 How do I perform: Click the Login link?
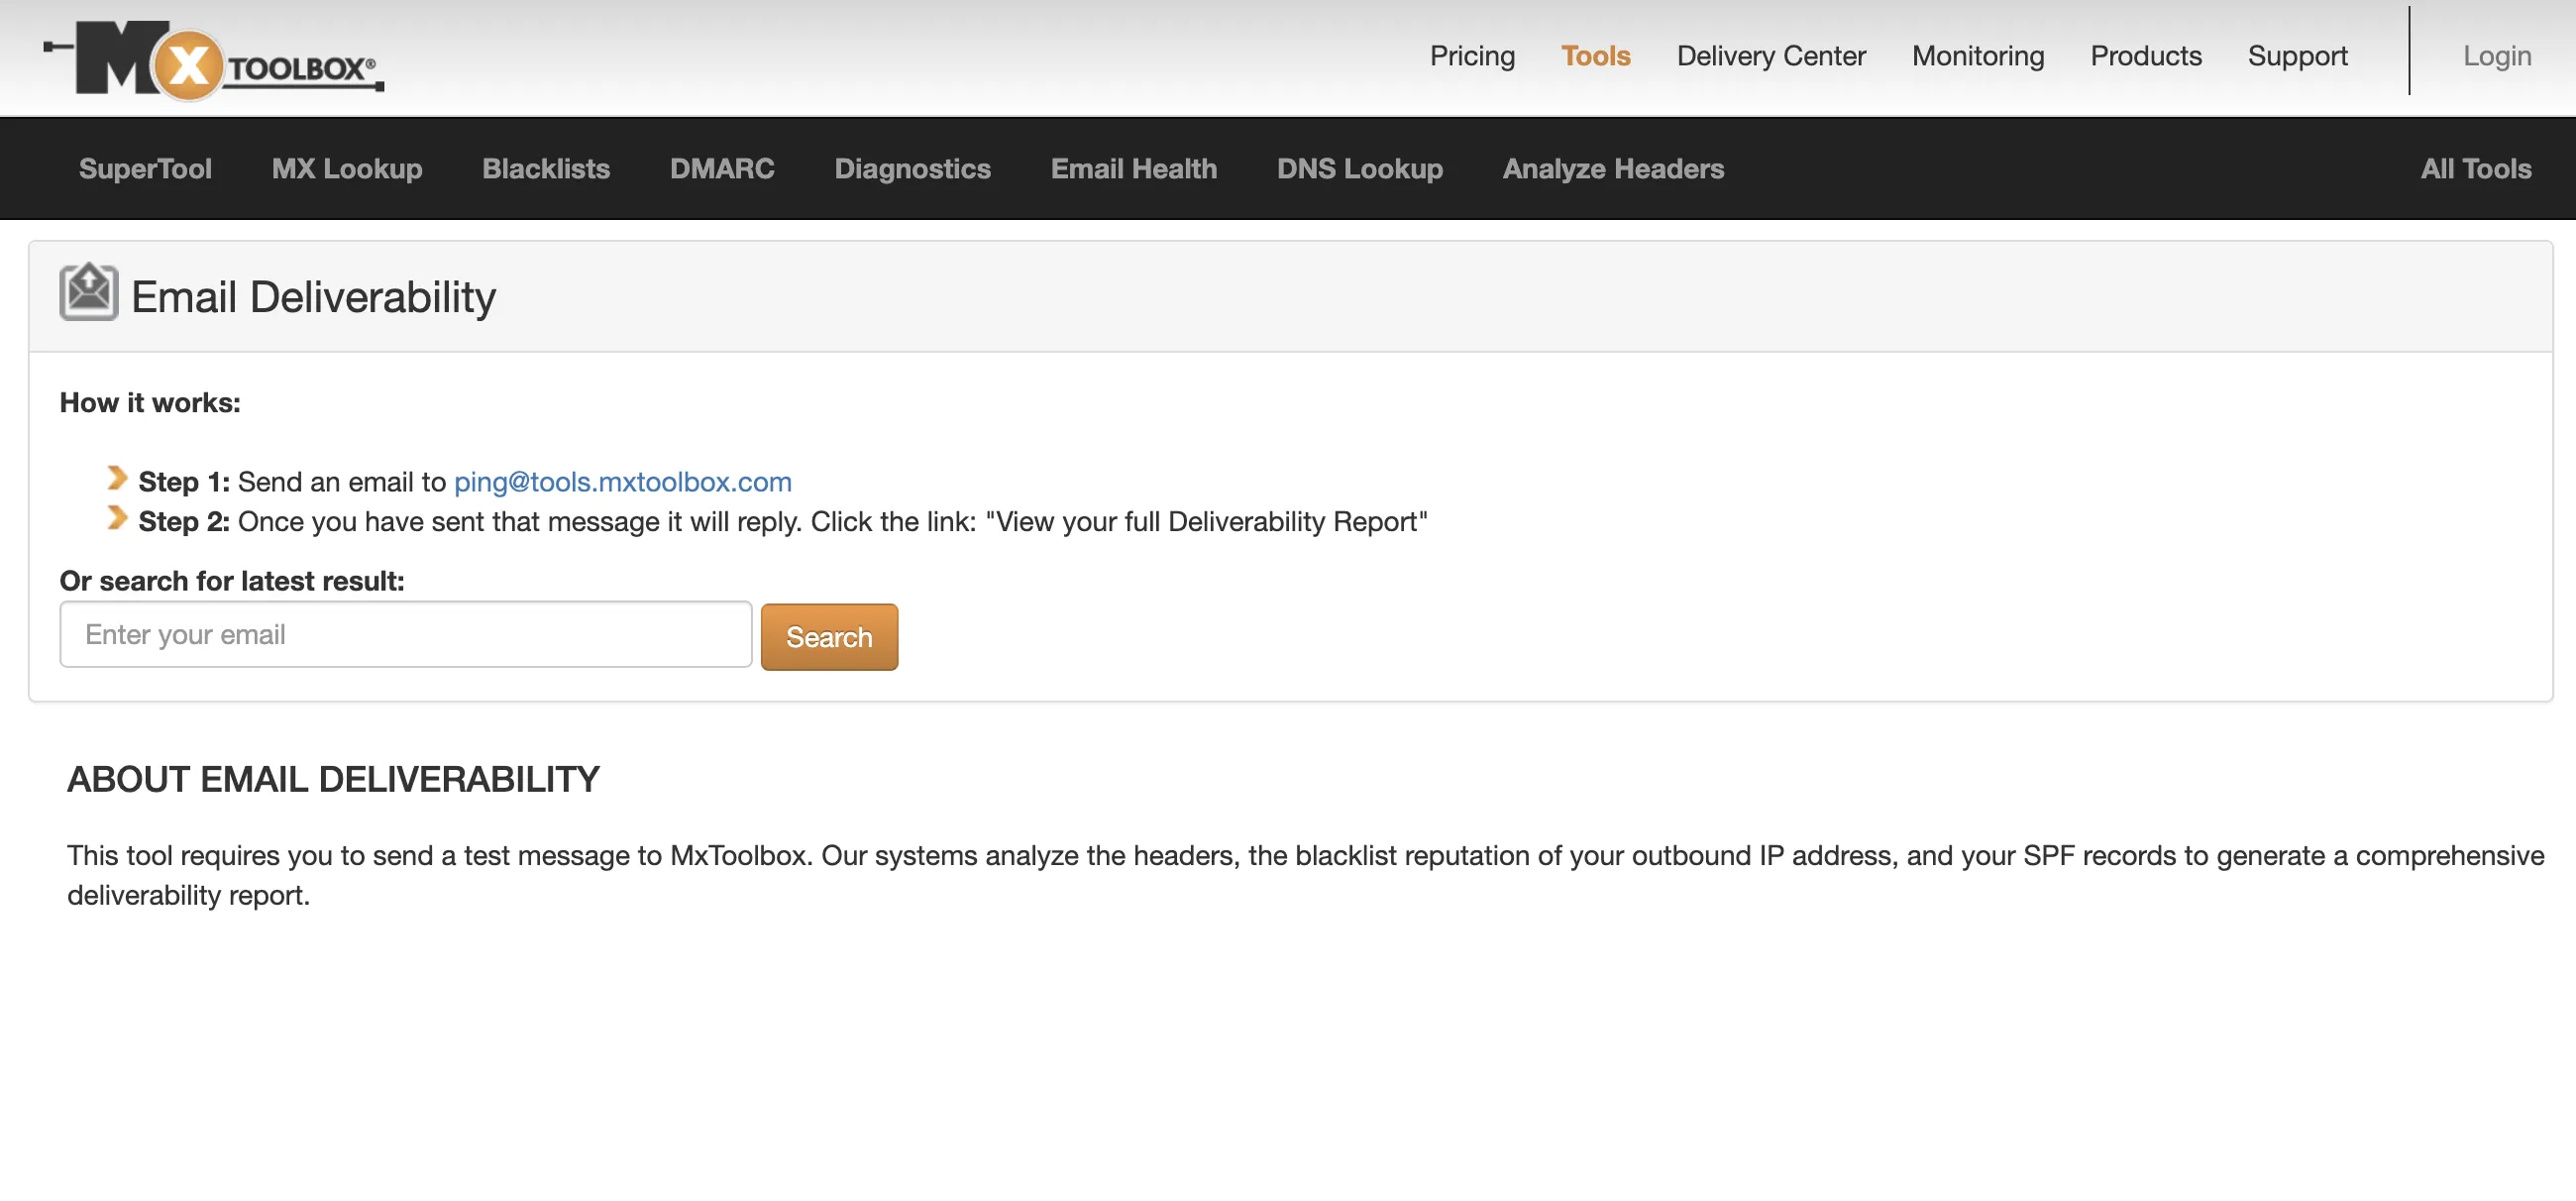point(2496,56)
